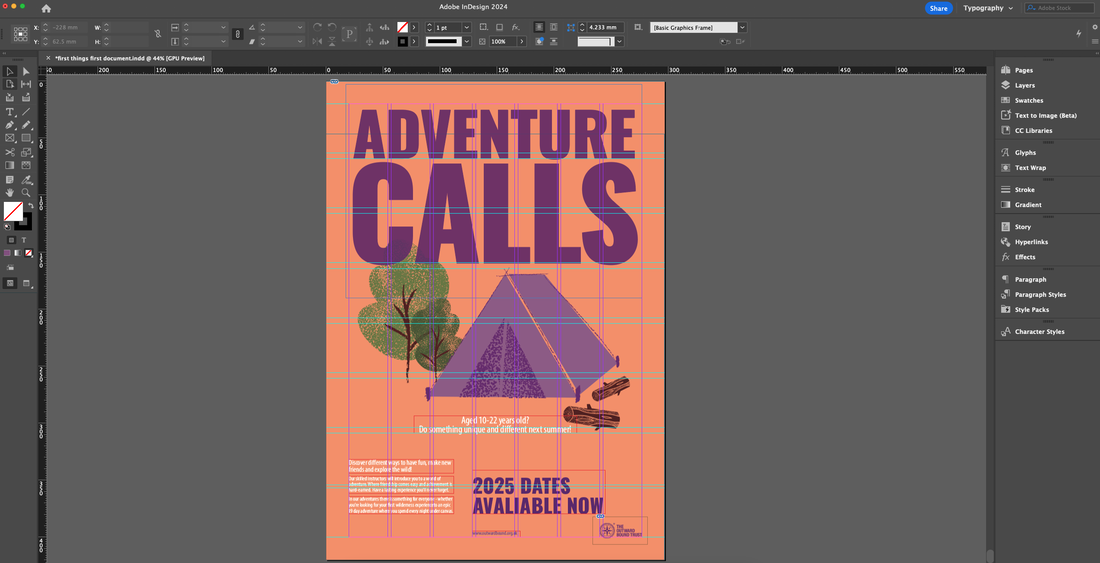The image size is (1100, 563).
Task: Click flip horizontal icon in control bar
Action: pyautogui.click(x=317, y=41)
